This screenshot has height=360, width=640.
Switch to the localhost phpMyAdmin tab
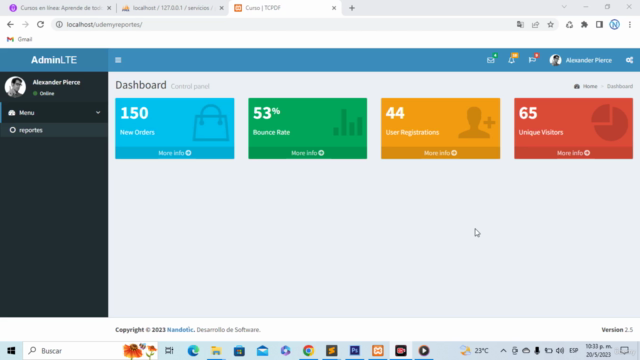tap(172, 8)
